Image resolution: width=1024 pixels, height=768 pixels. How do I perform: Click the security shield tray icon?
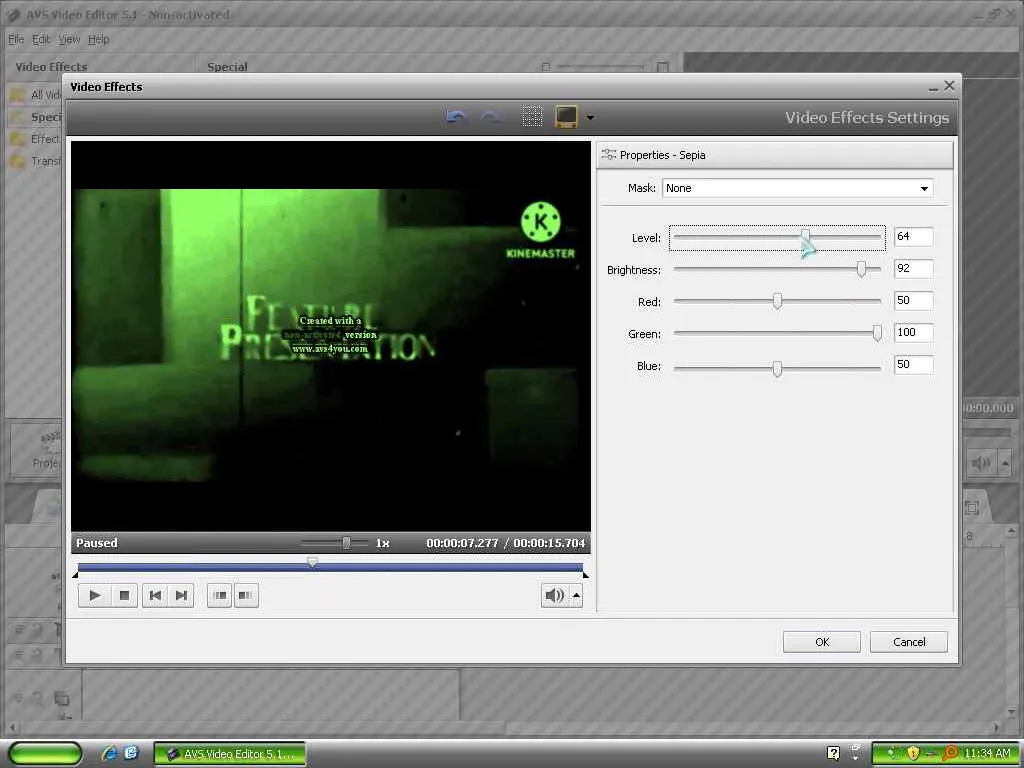point(913,754)
